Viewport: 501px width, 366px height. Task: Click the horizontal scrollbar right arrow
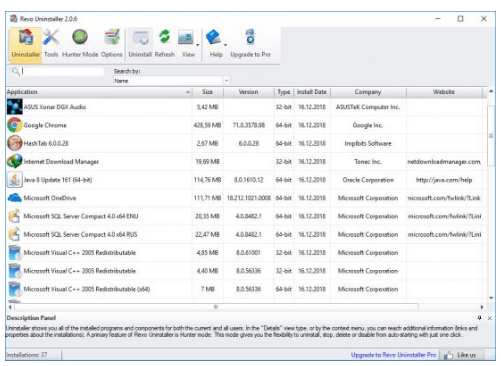482,307
